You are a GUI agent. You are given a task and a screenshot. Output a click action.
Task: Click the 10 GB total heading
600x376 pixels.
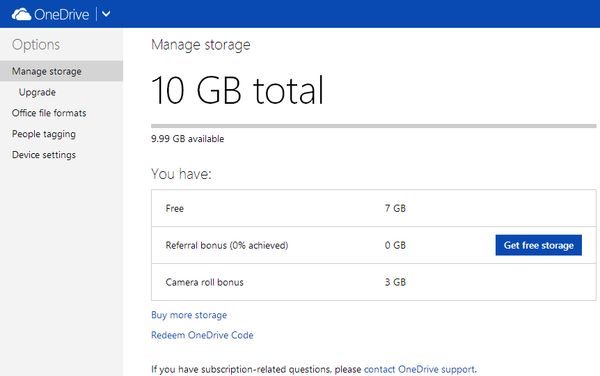click(238, 90)
